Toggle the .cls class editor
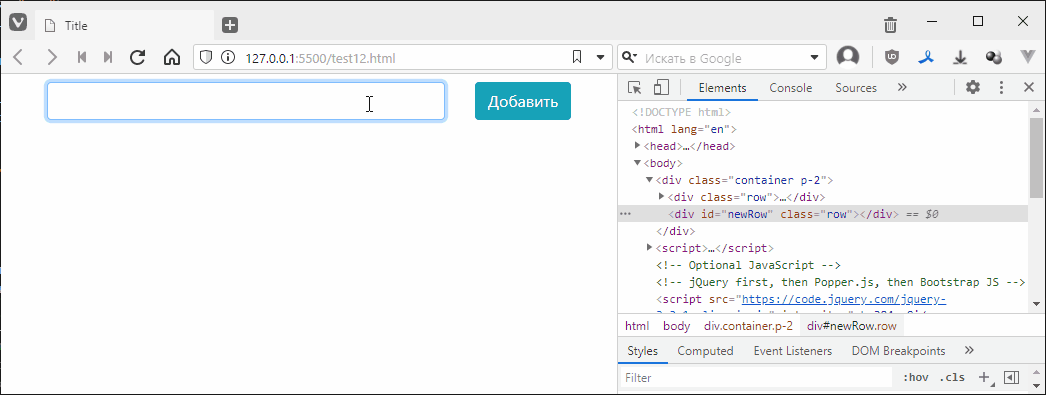Screen dimensions: 1046x395 pyautogui.click(x=952, y=378)
